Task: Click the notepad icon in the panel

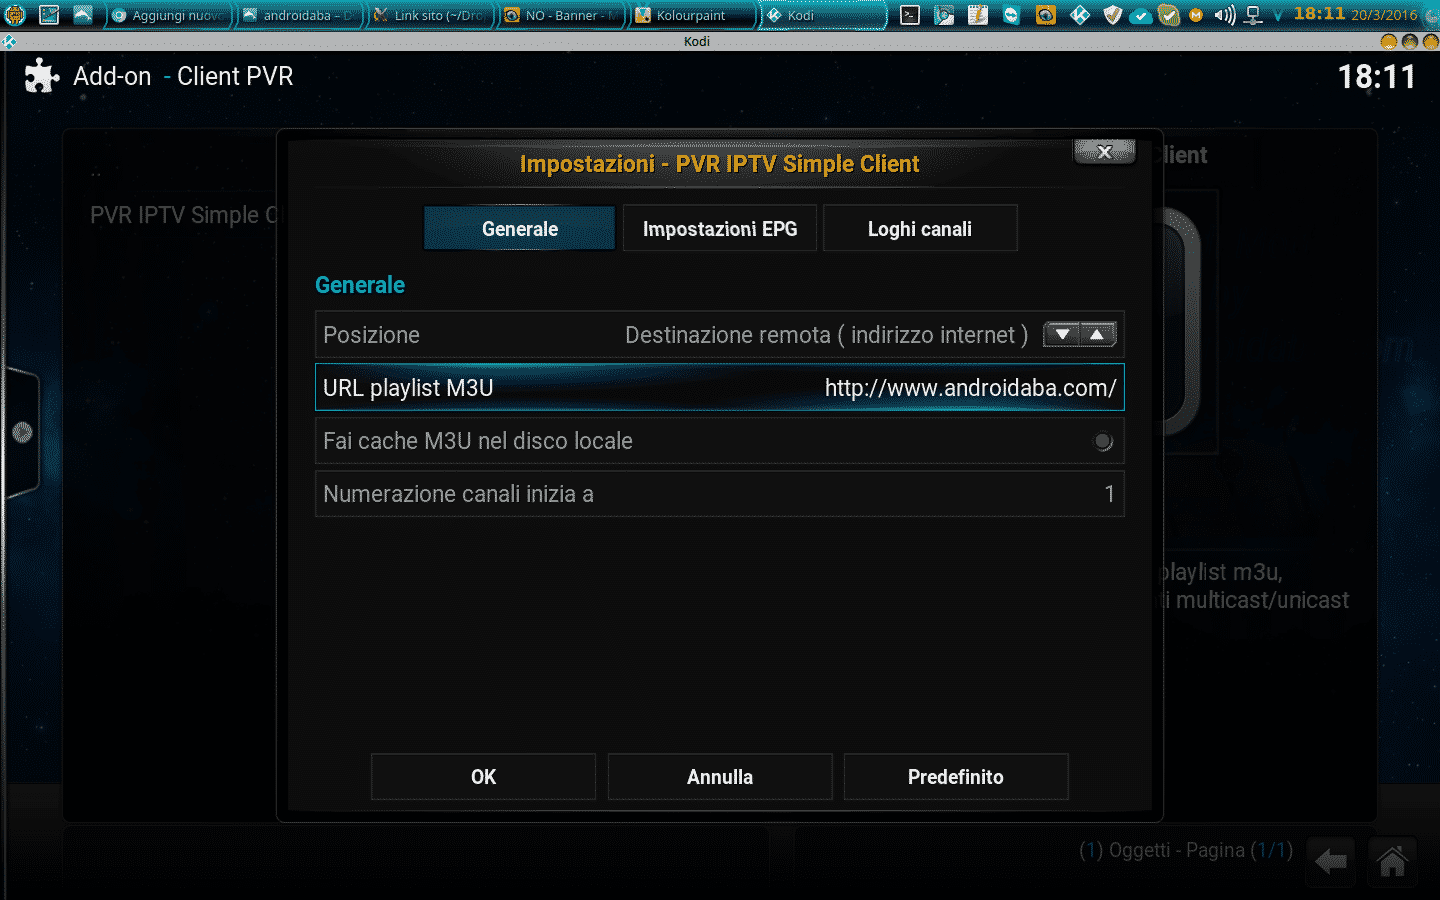Action: [978, 15]
